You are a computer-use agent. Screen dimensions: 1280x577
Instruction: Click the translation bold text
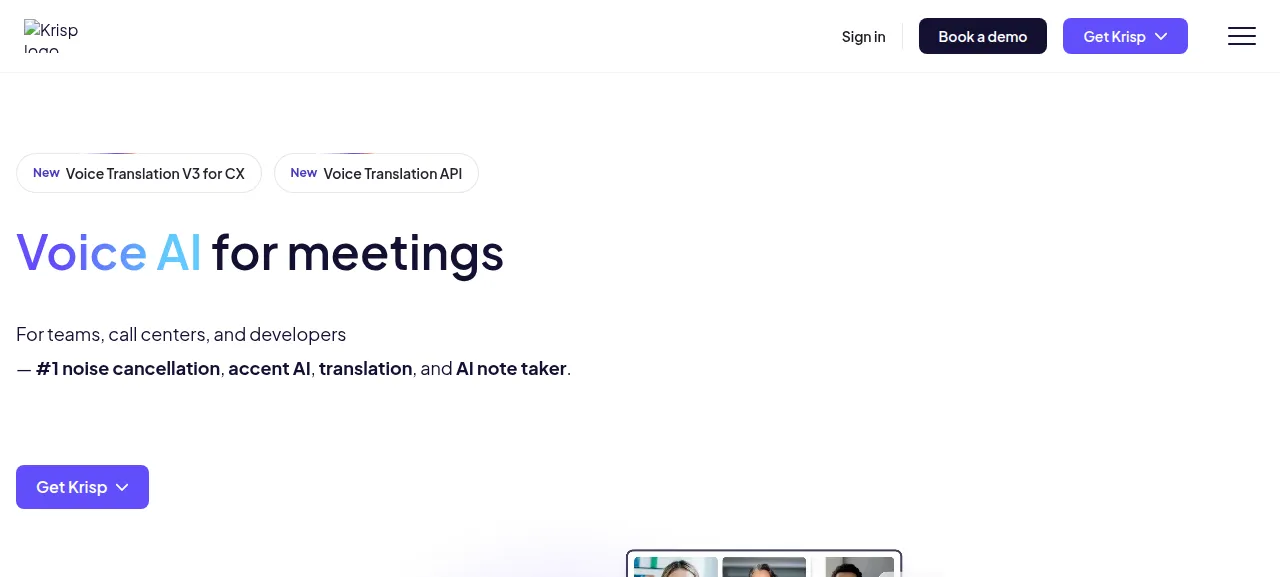tap(365, 368)
